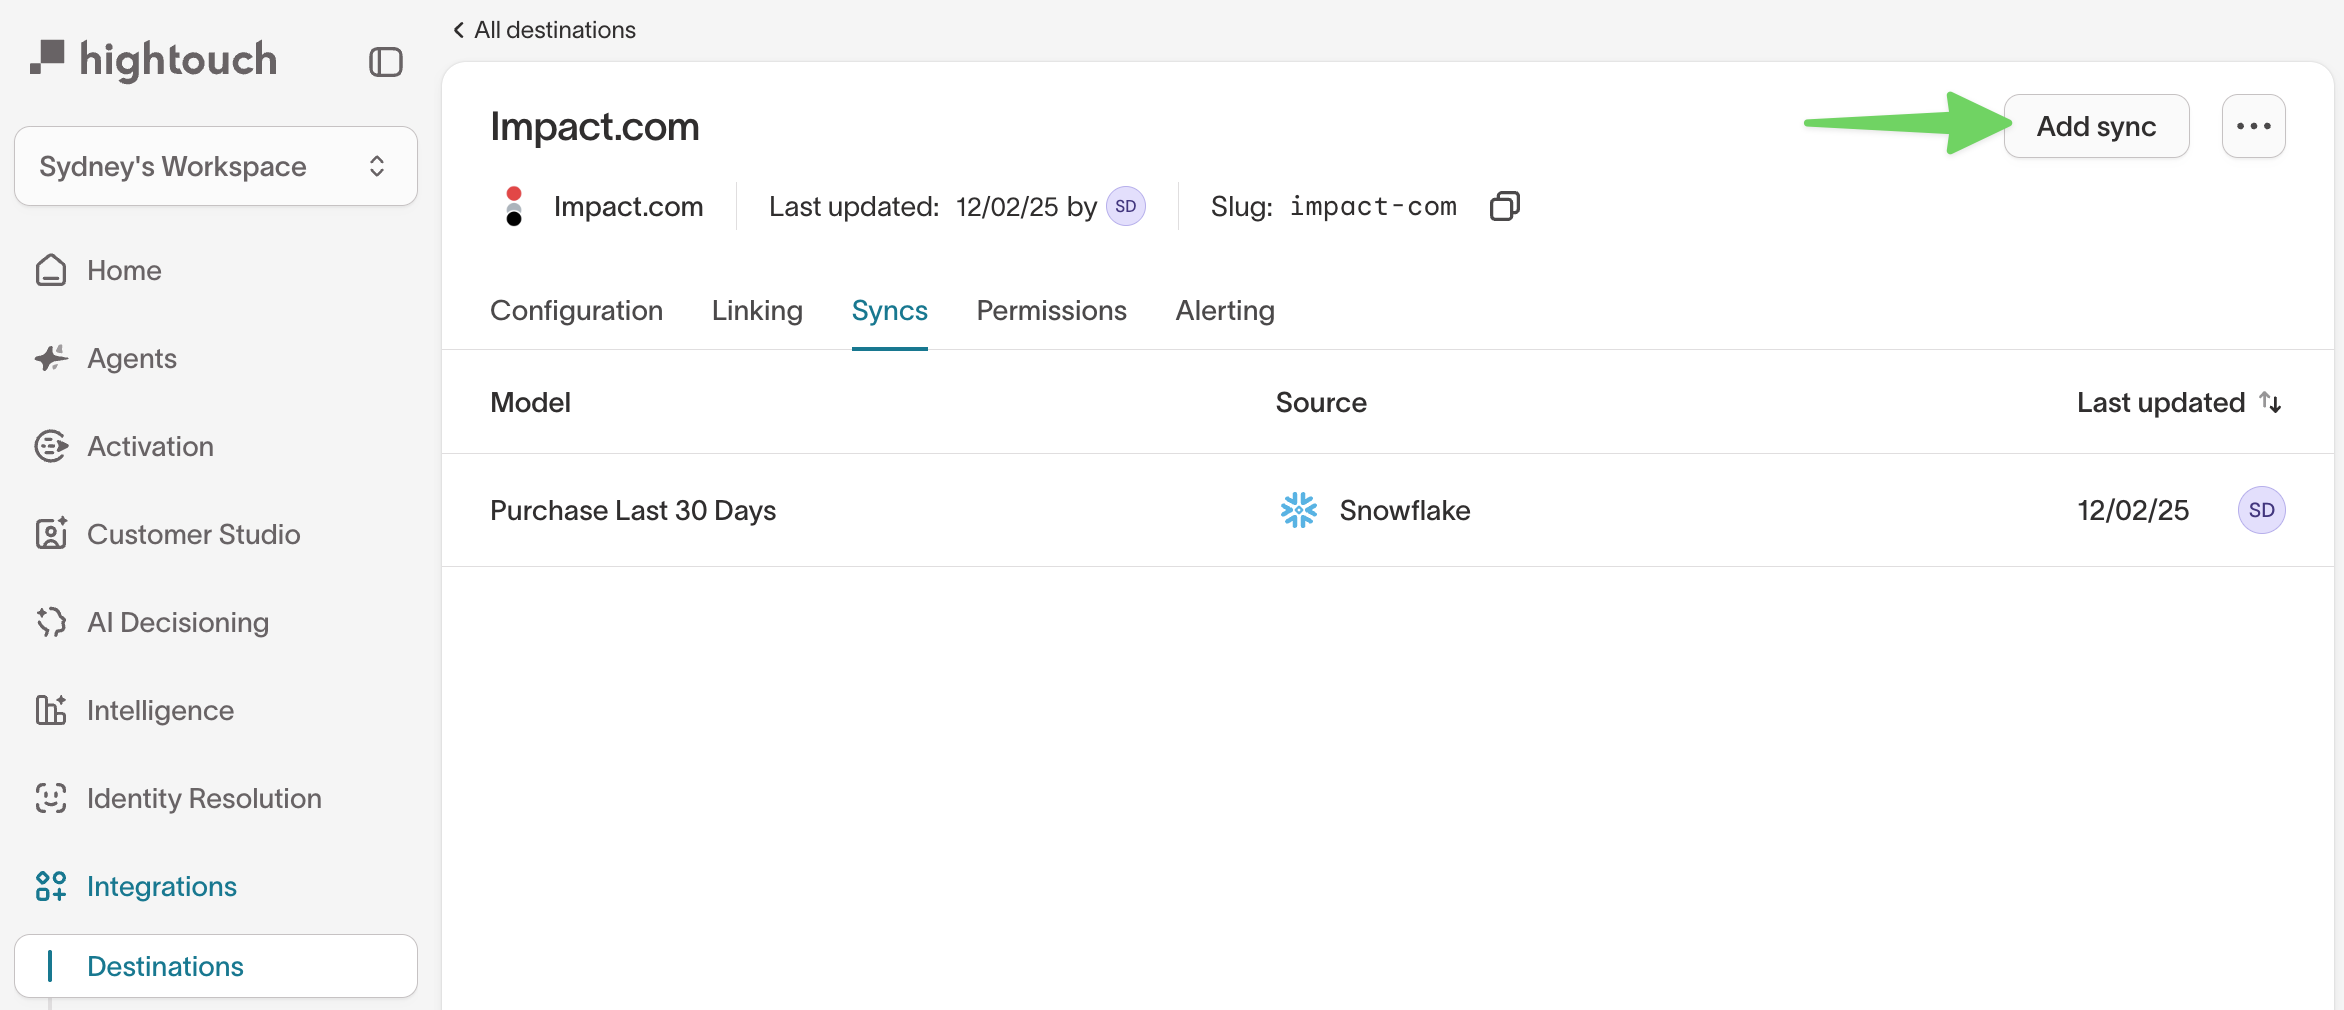Viewport: 2344px width, 1010px height.
Task: Click the Customer Studio icon
Action: click(x=51, y=534)
